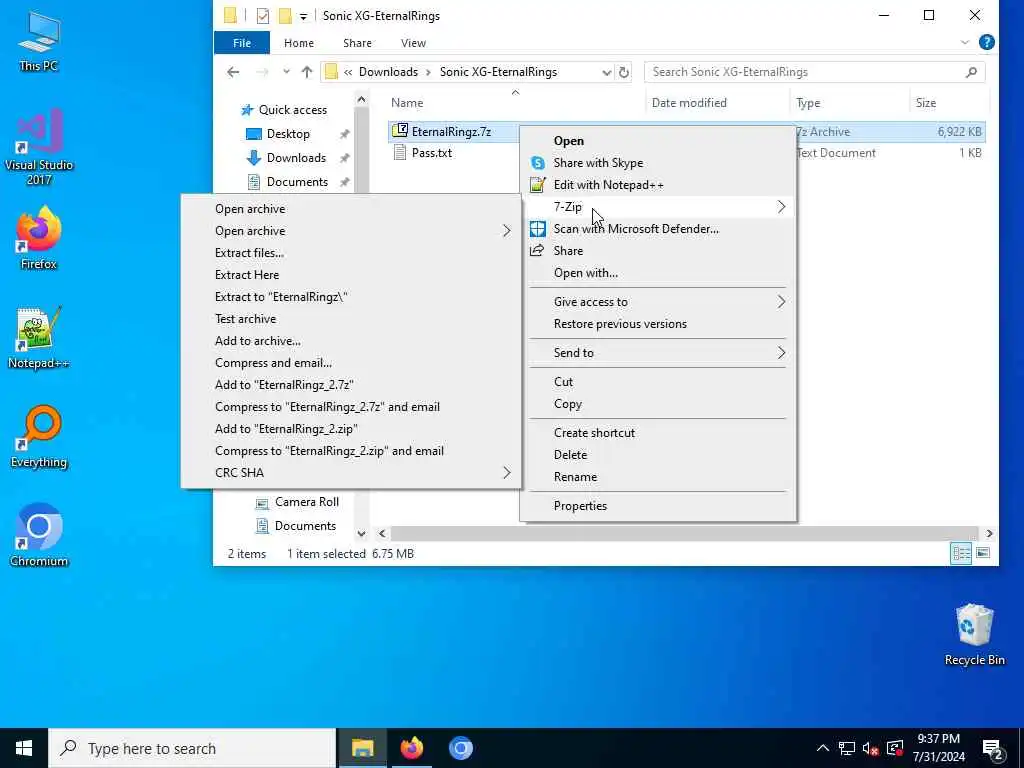Image resolution: width=1024 pixels, height=768 pixels.
Task: Click the muted volume tray icon
Action: click(870, 748)
